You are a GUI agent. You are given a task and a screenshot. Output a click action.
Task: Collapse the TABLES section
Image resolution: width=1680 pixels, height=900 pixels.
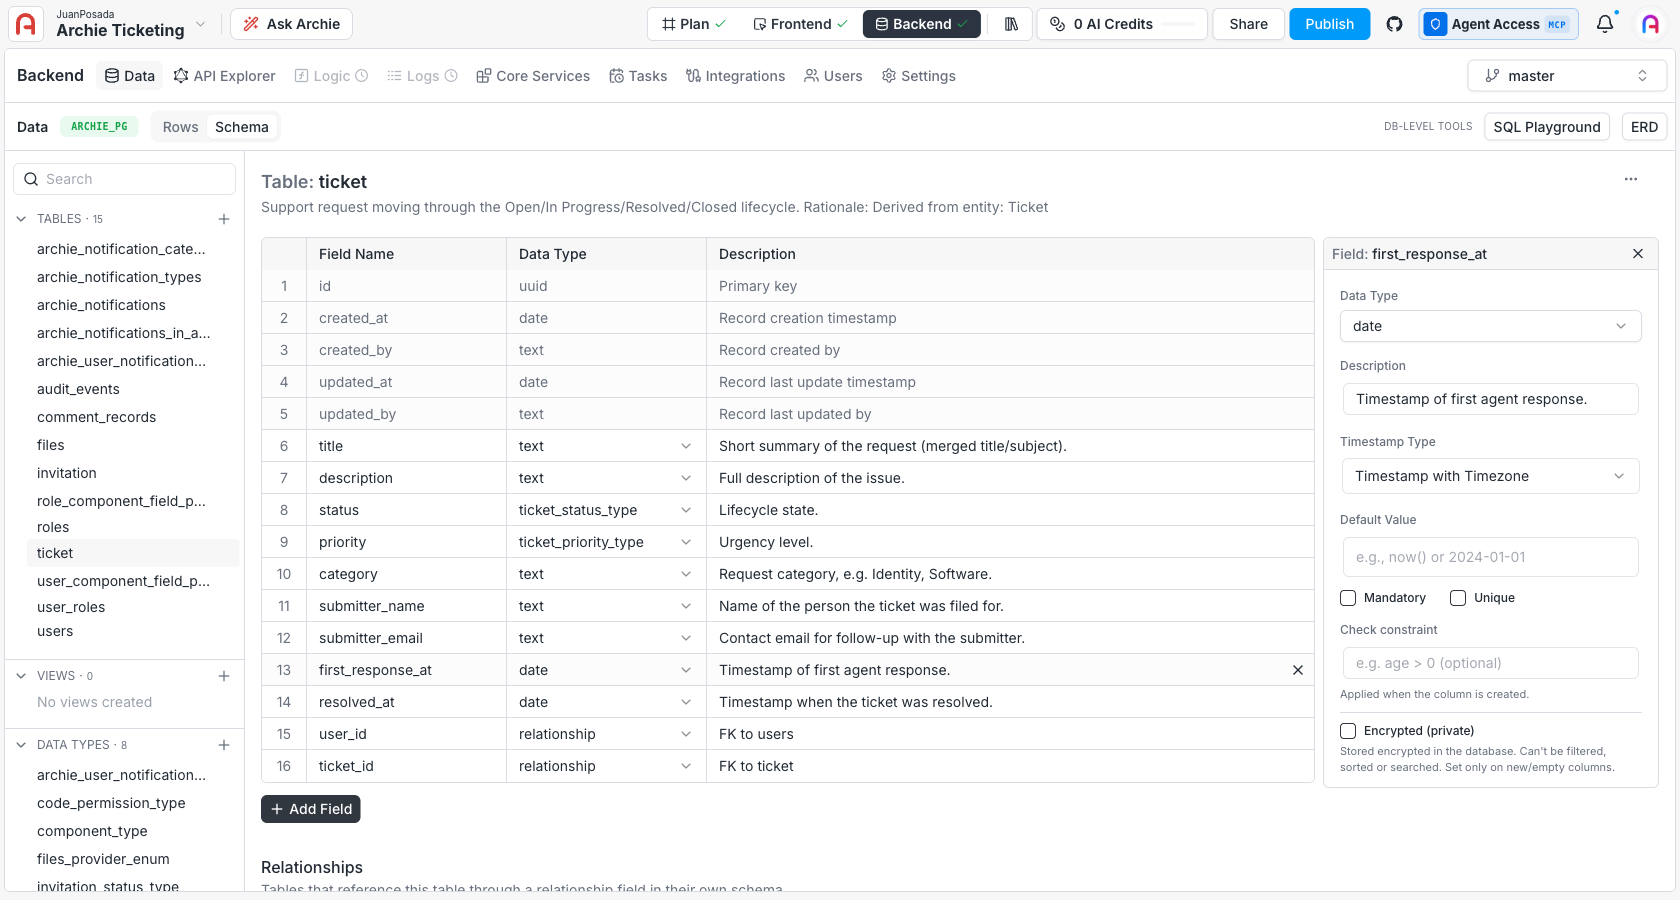click(x=21, y=219)
